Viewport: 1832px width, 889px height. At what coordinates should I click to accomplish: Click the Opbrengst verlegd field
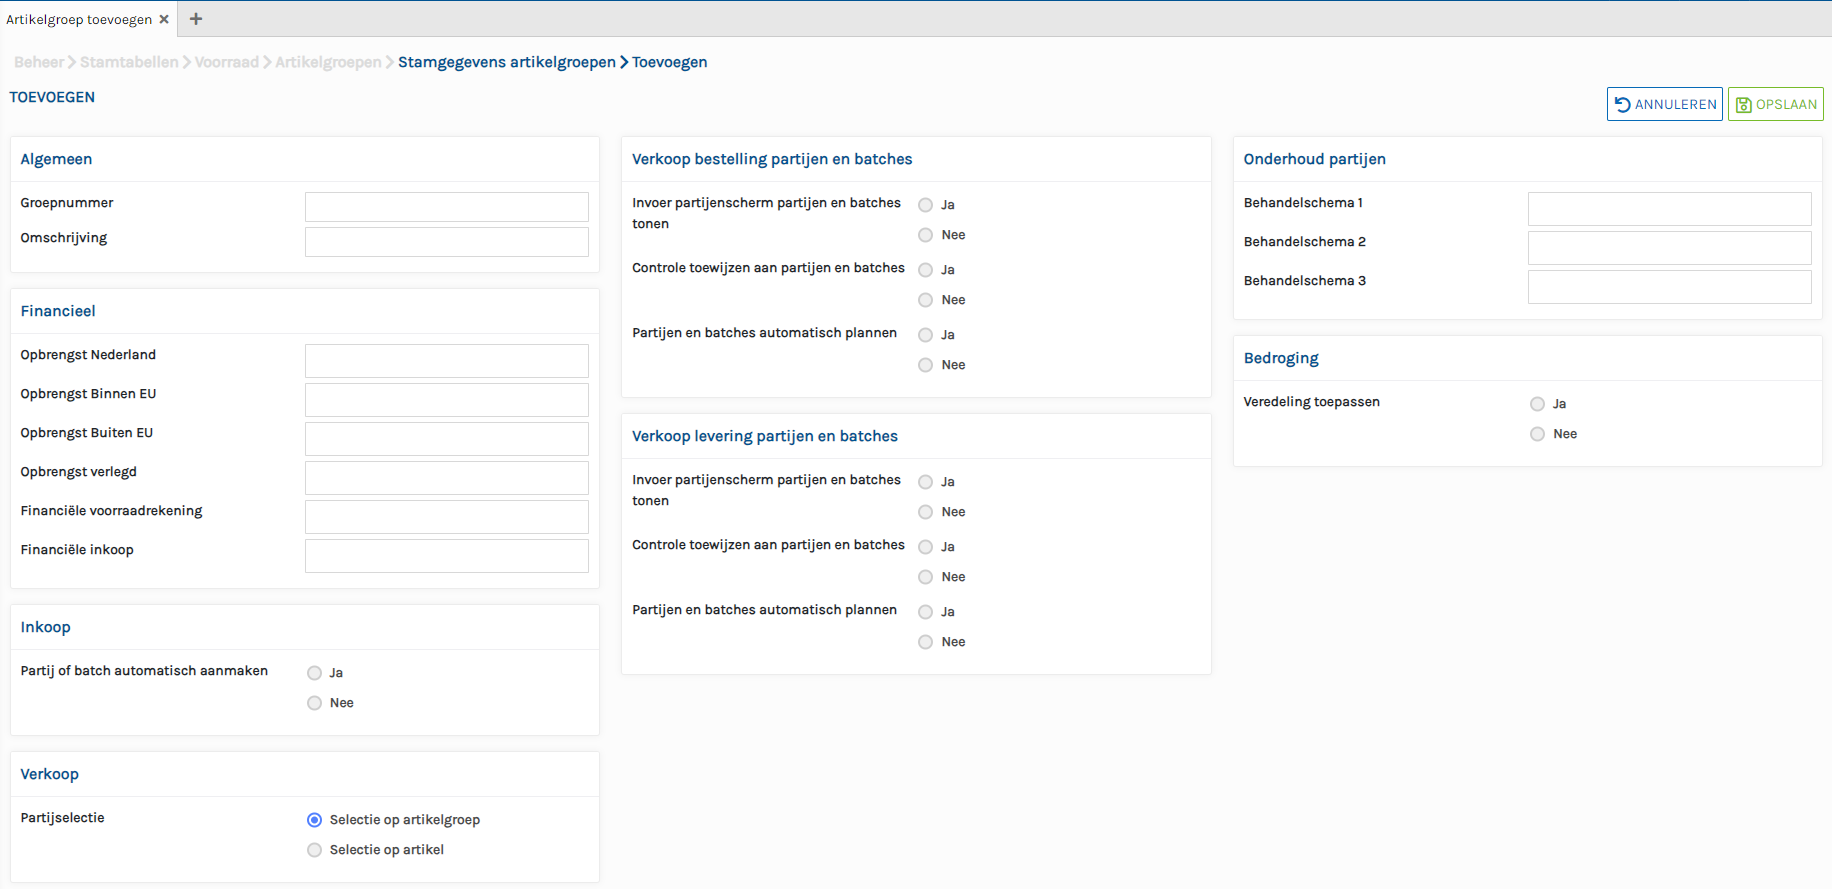point(446,478)
